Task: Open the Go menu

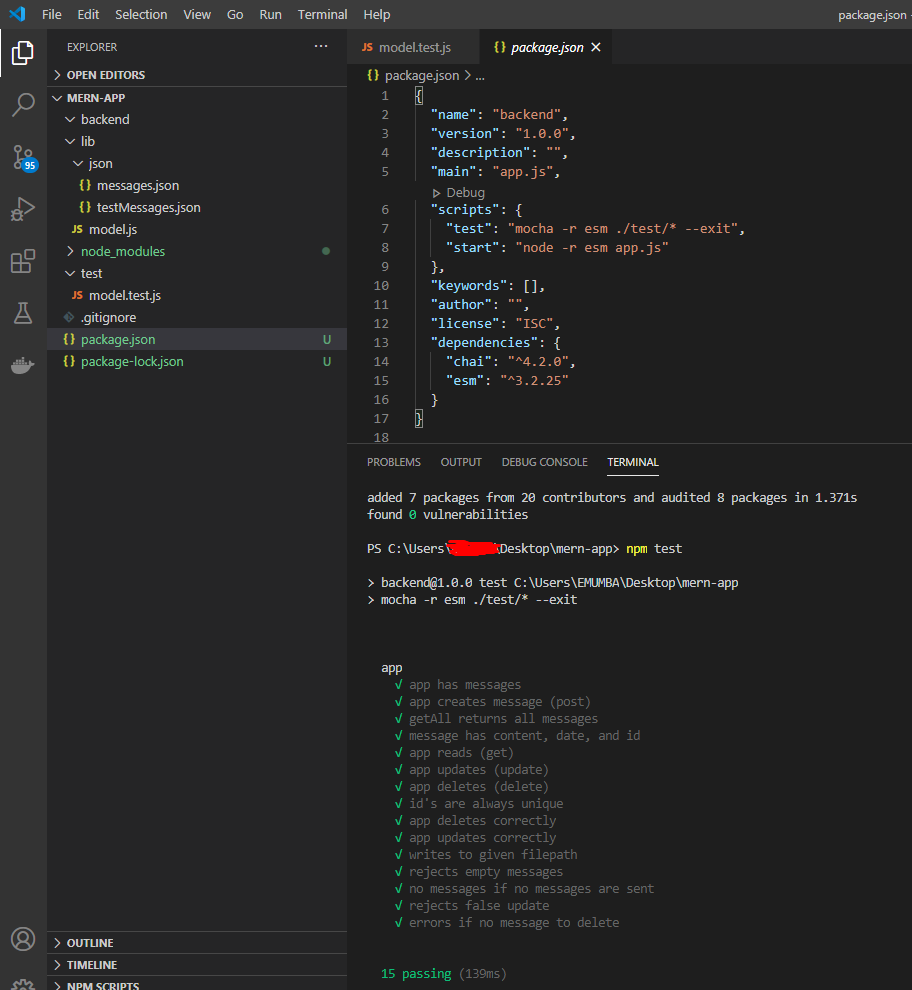Action: pyautogui.click(x=235, y=14)
